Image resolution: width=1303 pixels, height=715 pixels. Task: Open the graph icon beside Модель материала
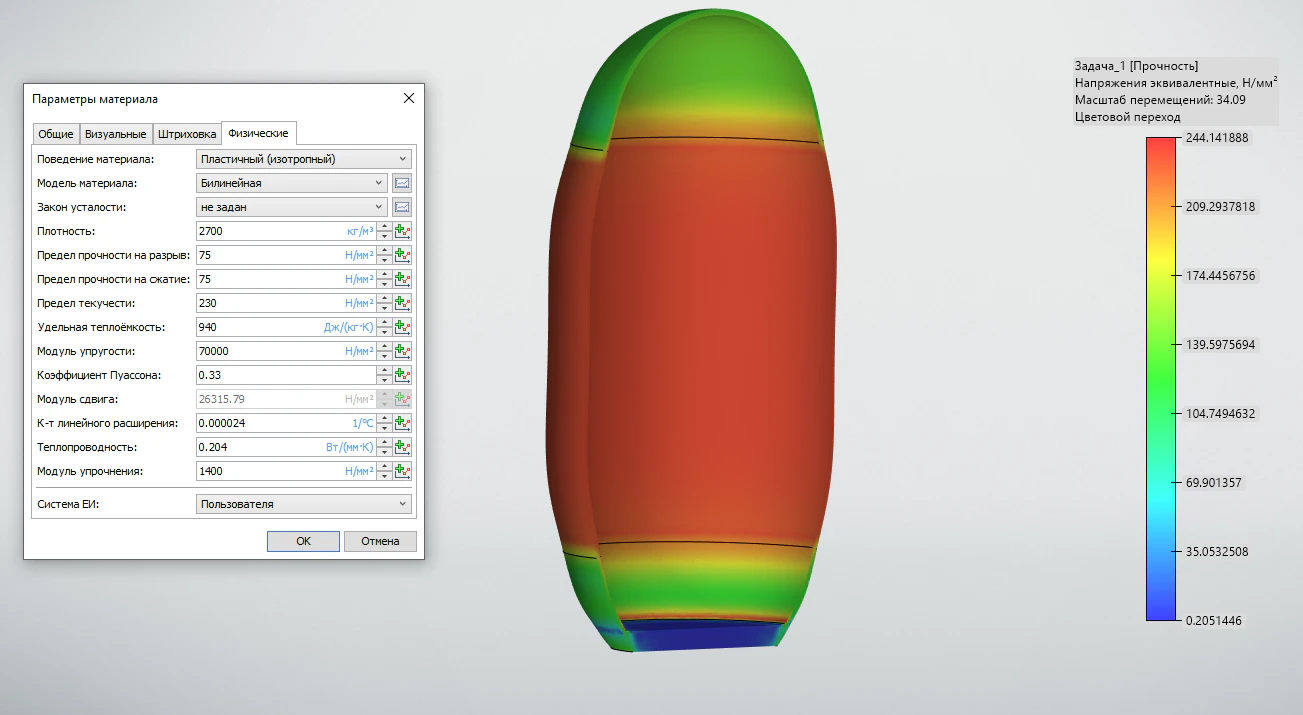click(402, 183)
